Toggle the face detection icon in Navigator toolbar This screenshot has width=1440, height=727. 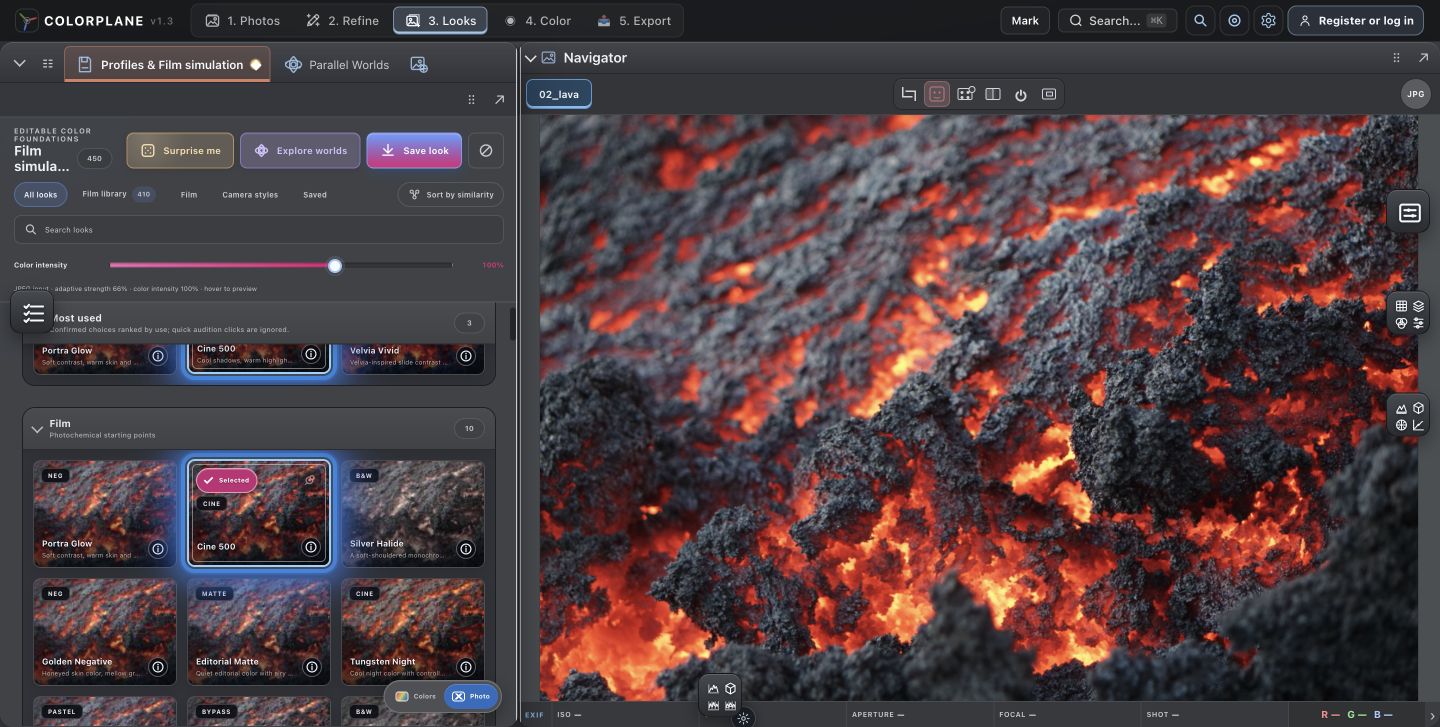937,94
